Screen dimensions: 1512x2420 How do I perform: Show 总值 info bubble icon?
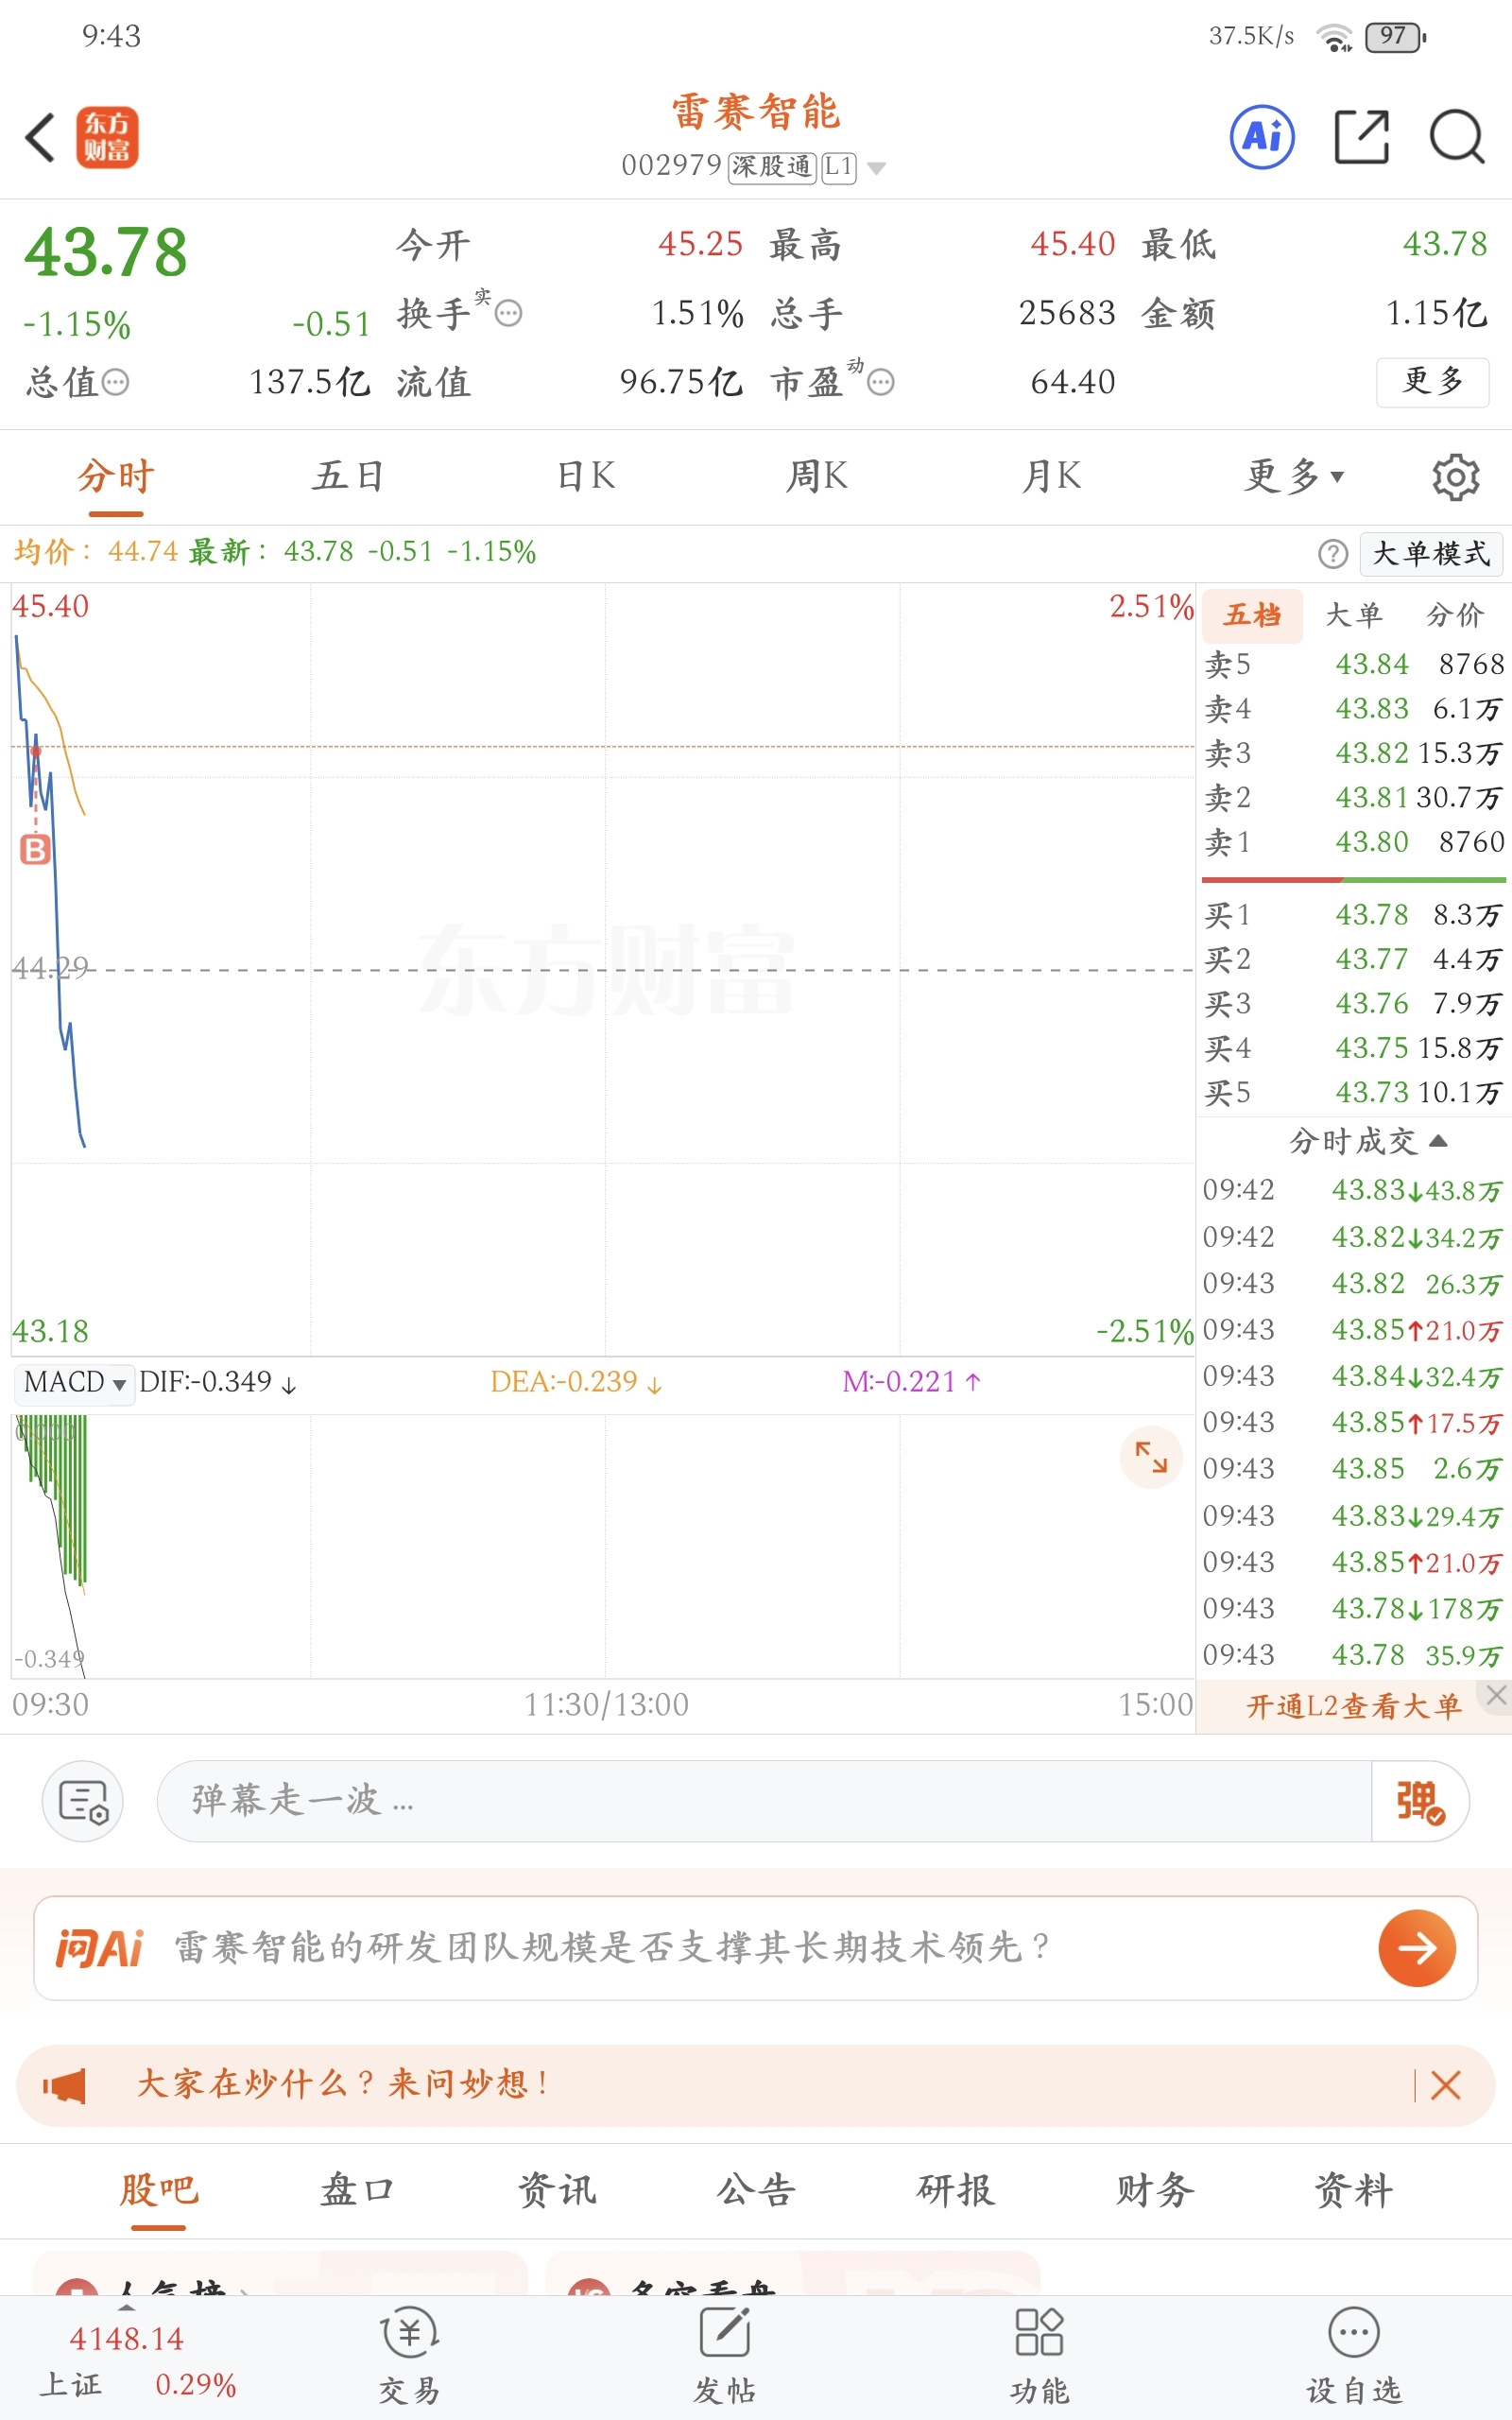116,382
